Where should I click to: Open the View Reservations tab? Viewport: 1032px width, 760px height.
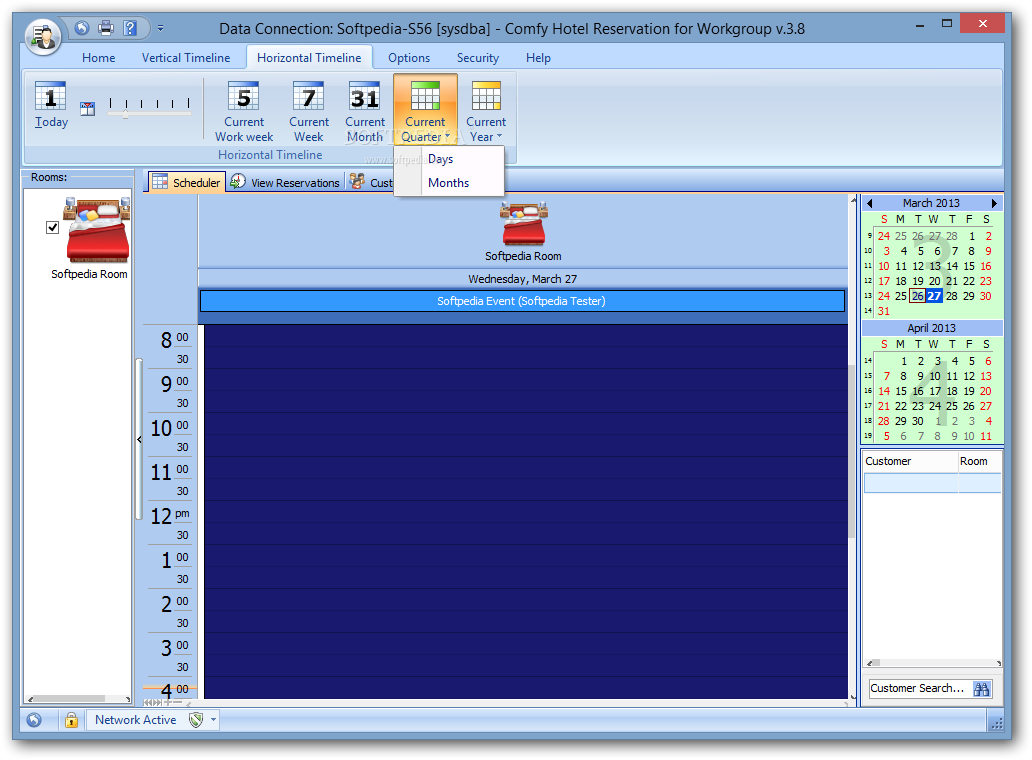(286, 182)
